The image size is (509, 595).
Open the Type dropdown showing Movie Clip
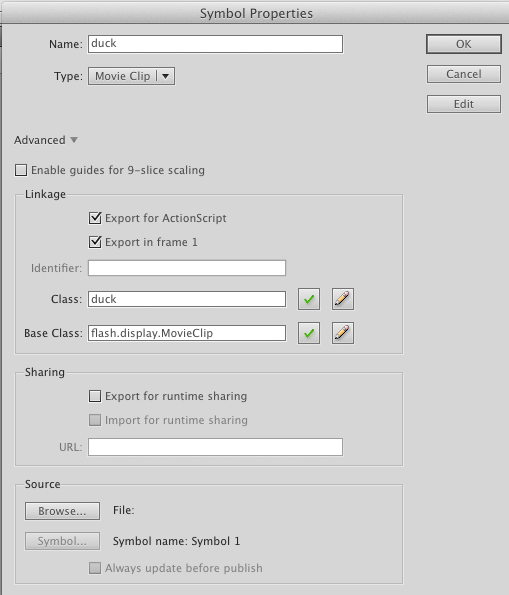(x=131, y=76)
